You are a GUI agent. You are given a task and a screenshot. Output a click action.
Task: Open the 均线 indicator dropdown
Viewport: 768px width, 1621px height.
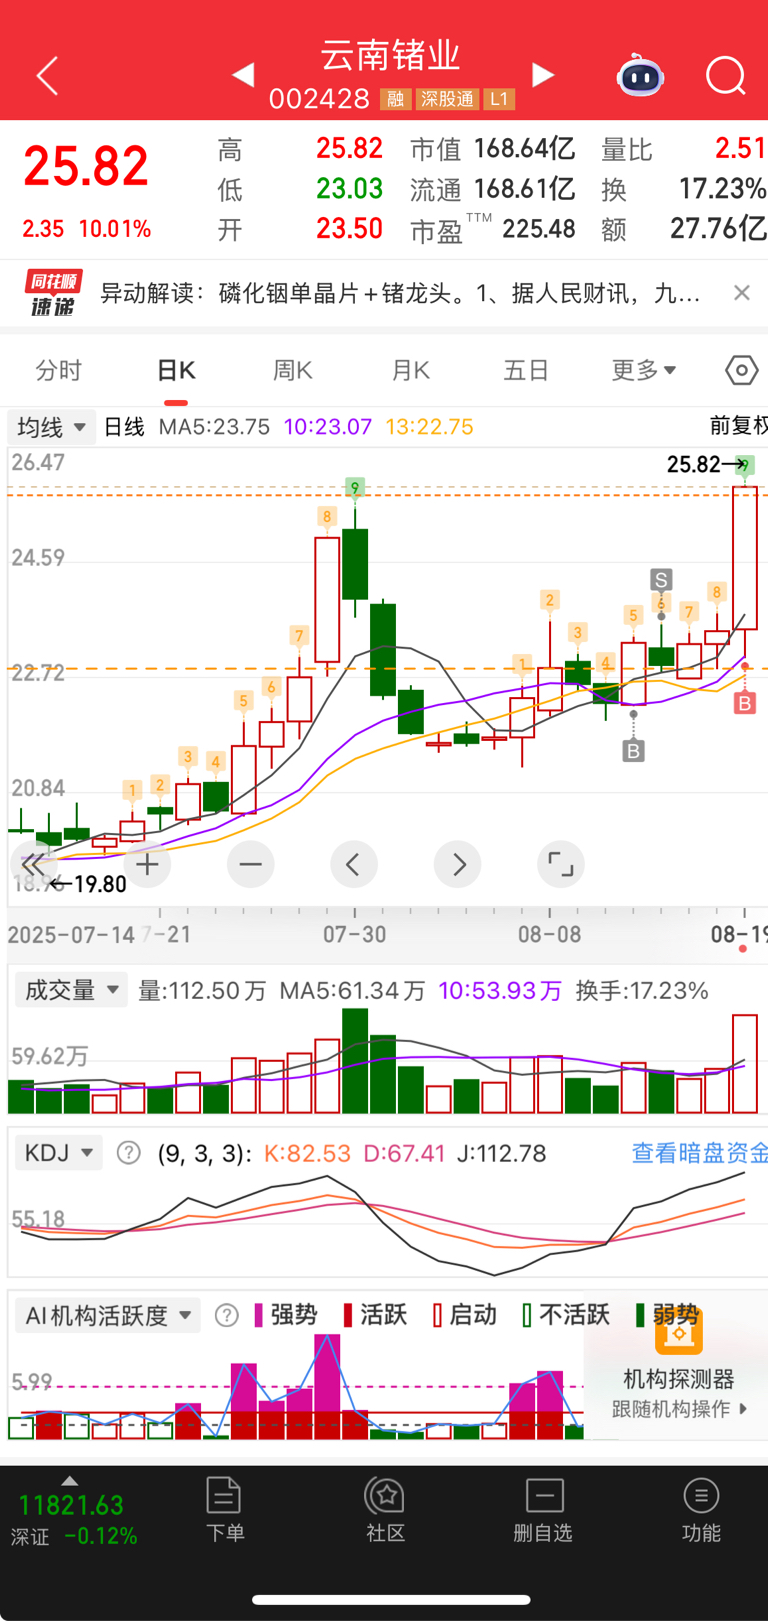coord(51,427)
